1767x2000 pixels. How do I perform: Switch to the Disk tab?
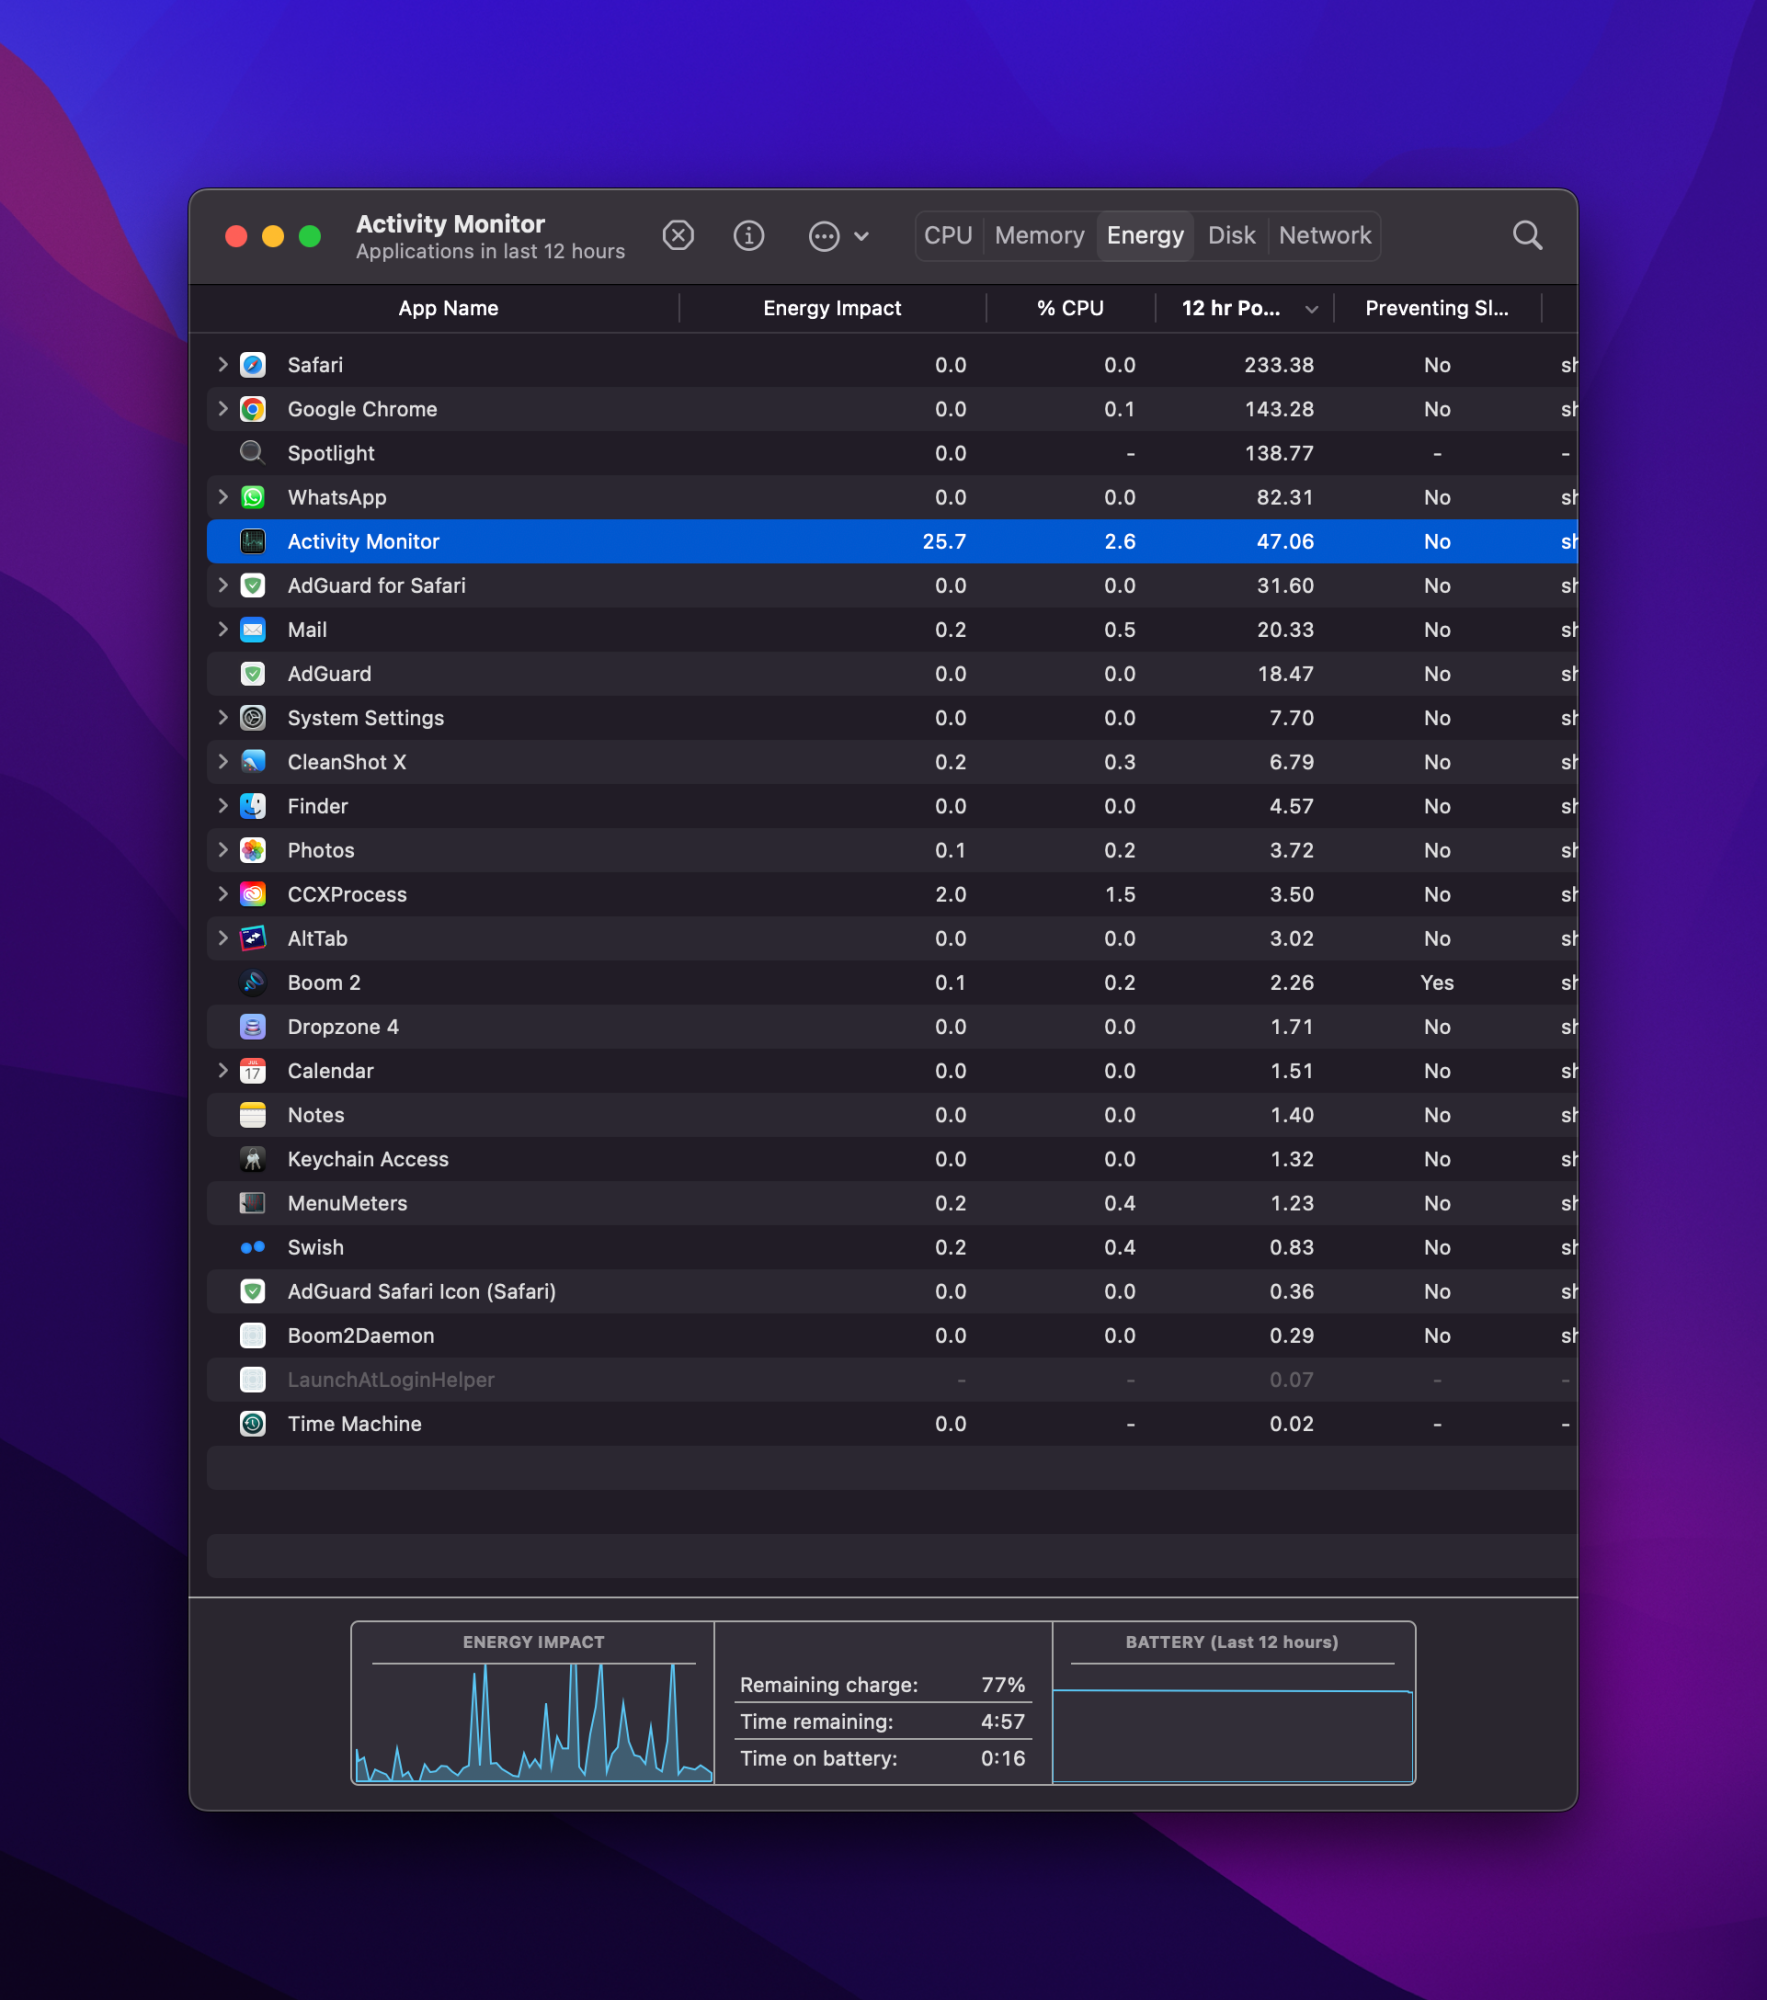tap(1231, 236)
